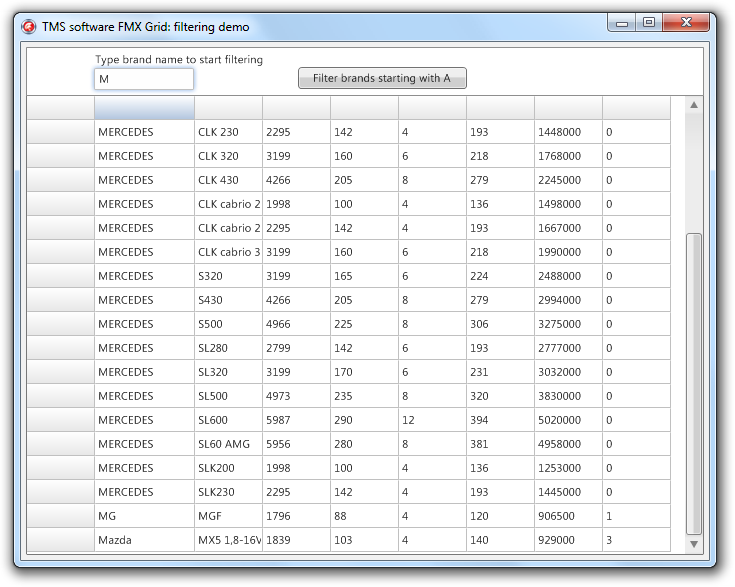Select the value '3275000'
735x587 pixels.
tap(568, 324)
